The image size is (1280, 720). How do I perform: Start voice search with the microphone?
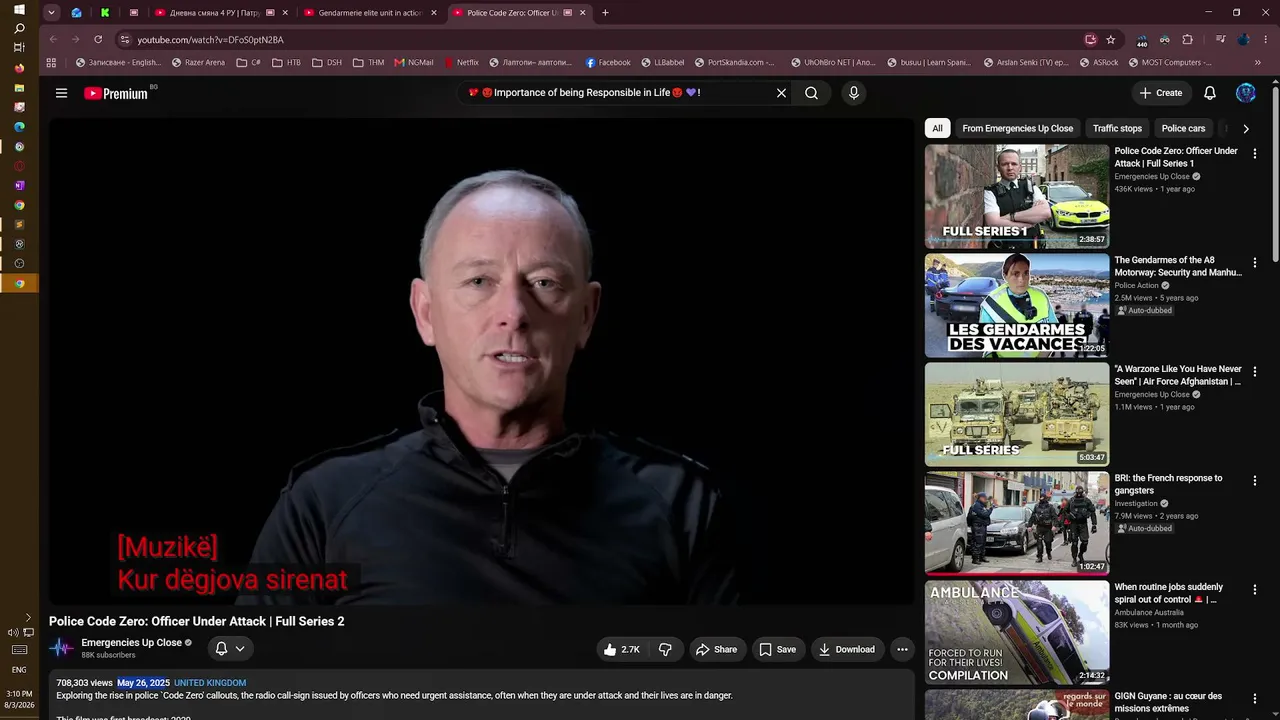point(853,93)
